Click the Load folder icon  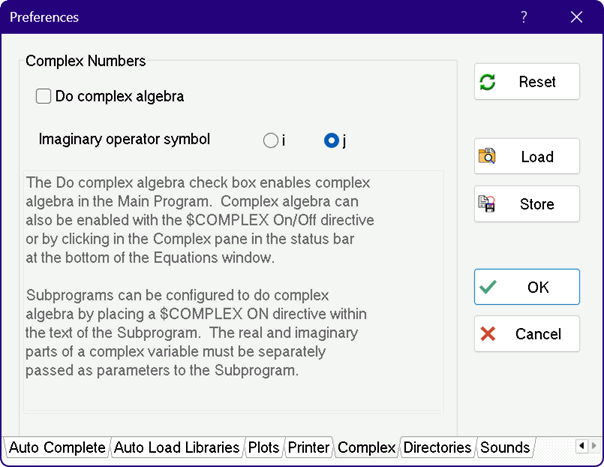(488, 157)
